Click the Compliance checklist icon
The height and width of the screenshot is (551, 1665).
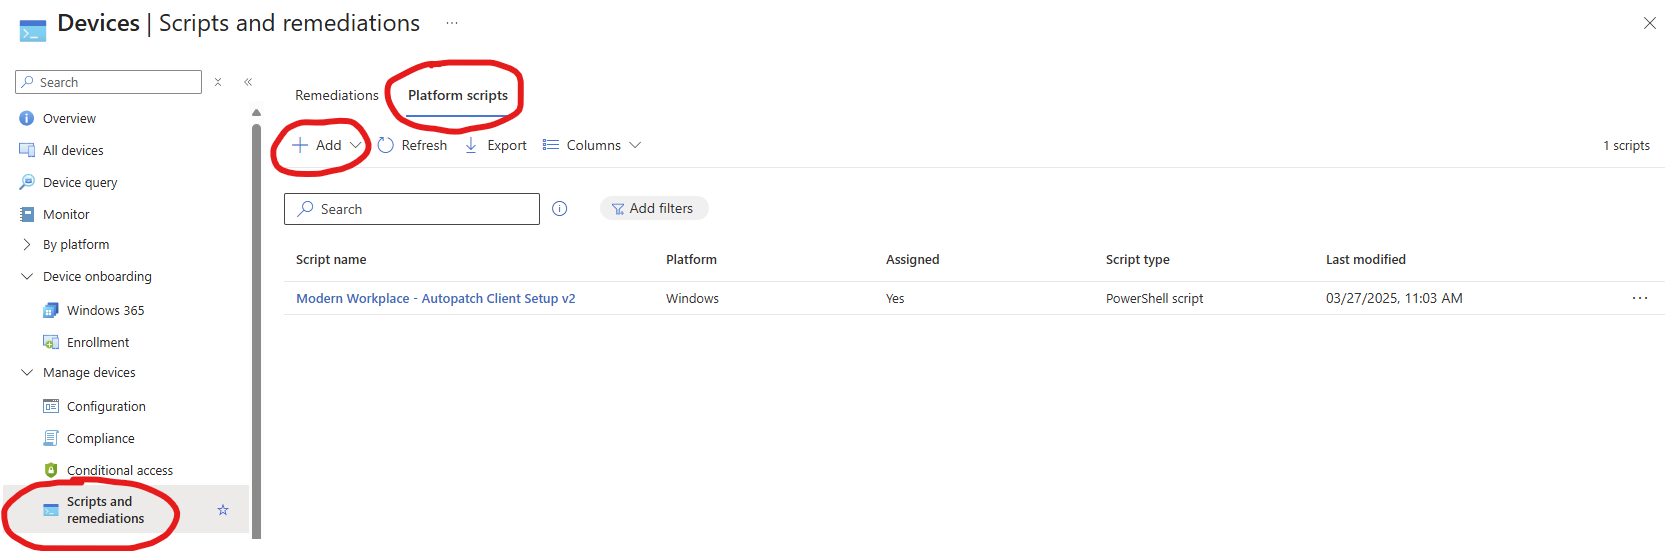tap(51, 438)
